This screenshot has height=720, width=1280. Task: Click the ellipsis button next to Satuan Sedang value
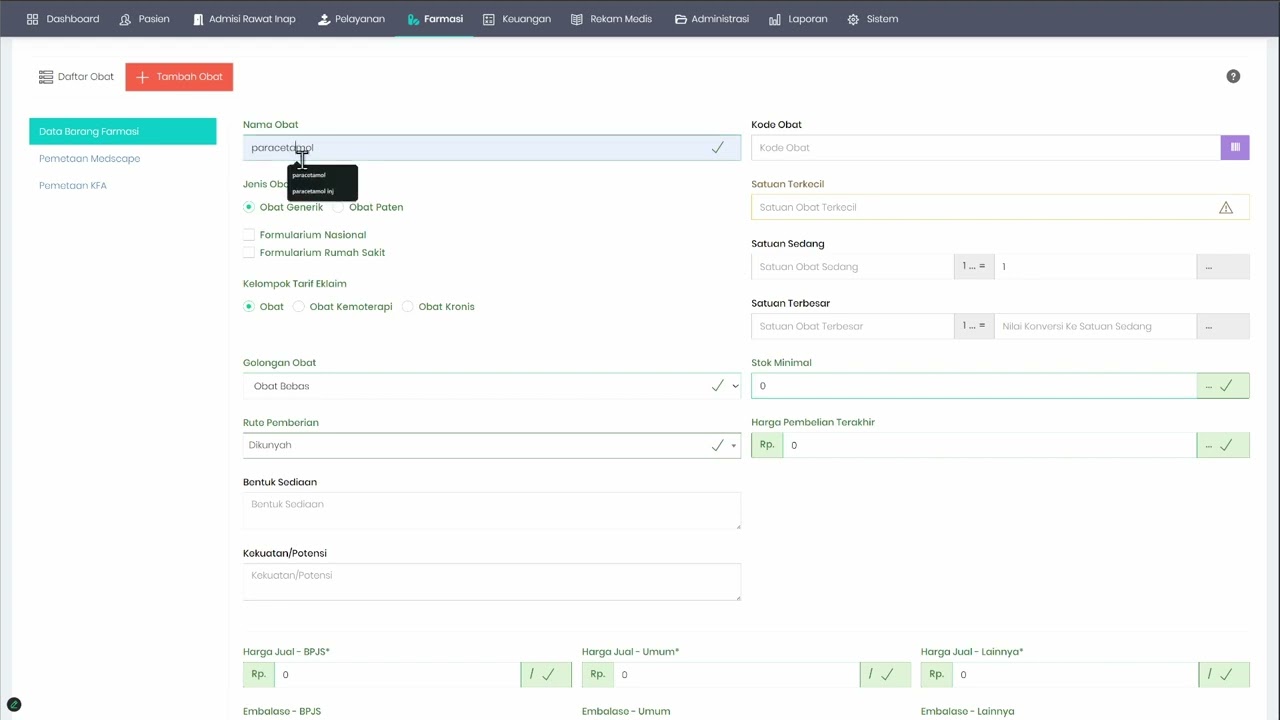[x=1223, y=267]
